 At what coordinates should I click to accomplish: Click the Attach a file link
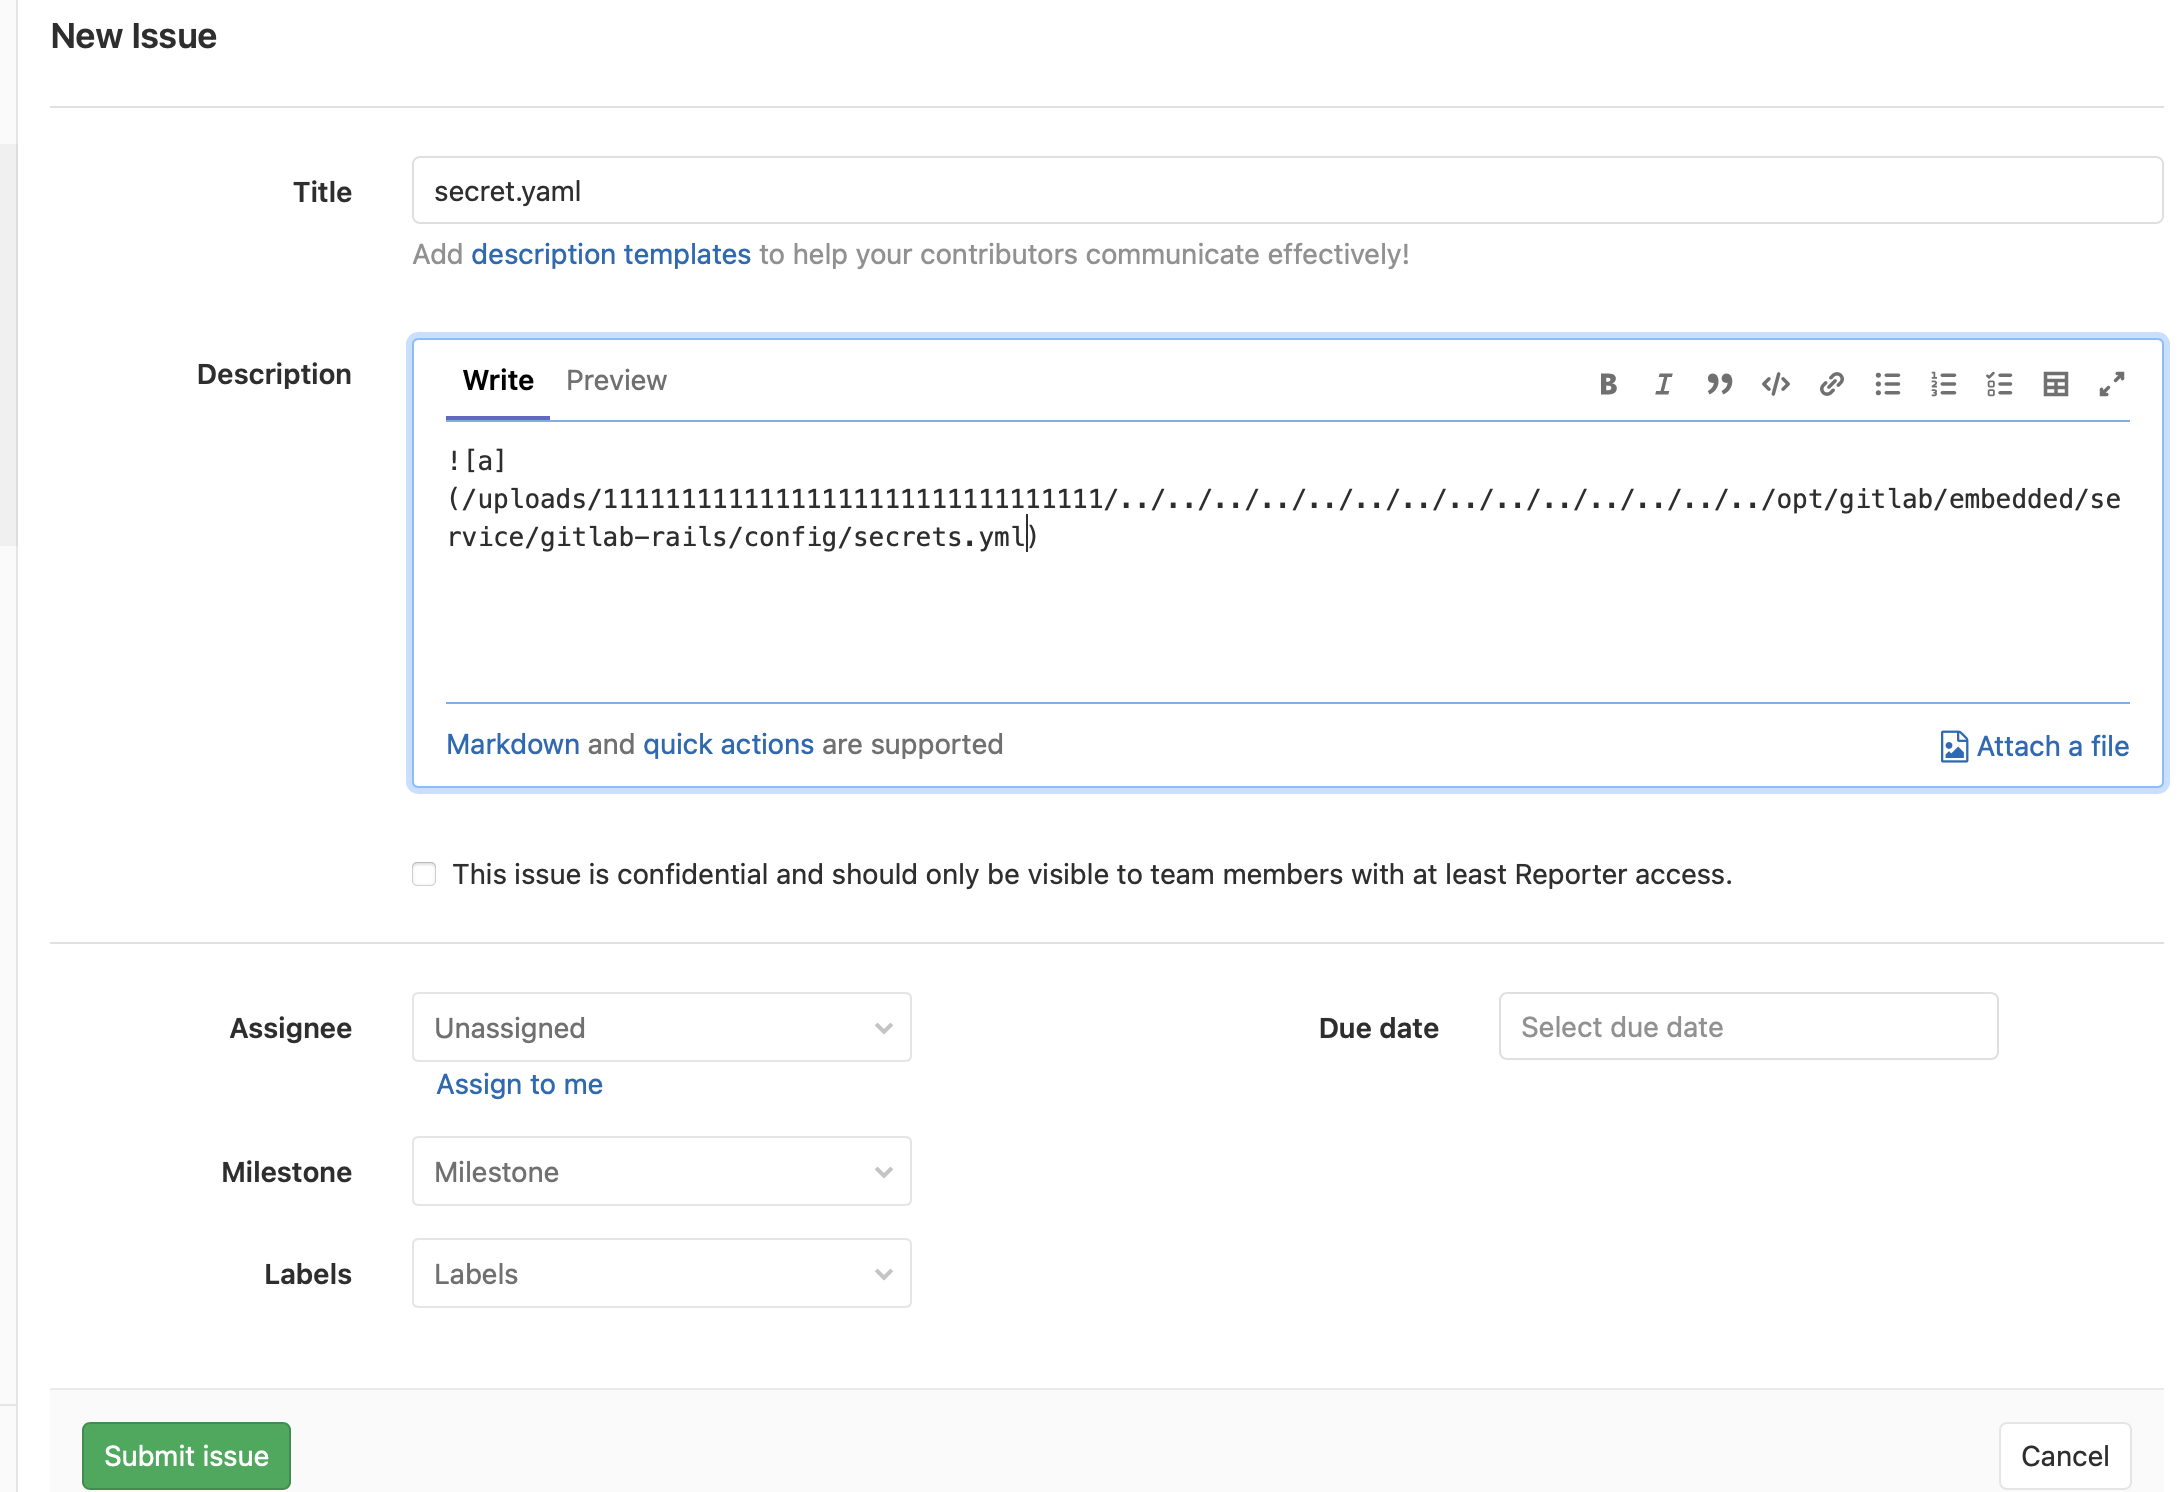point(2035,746)
